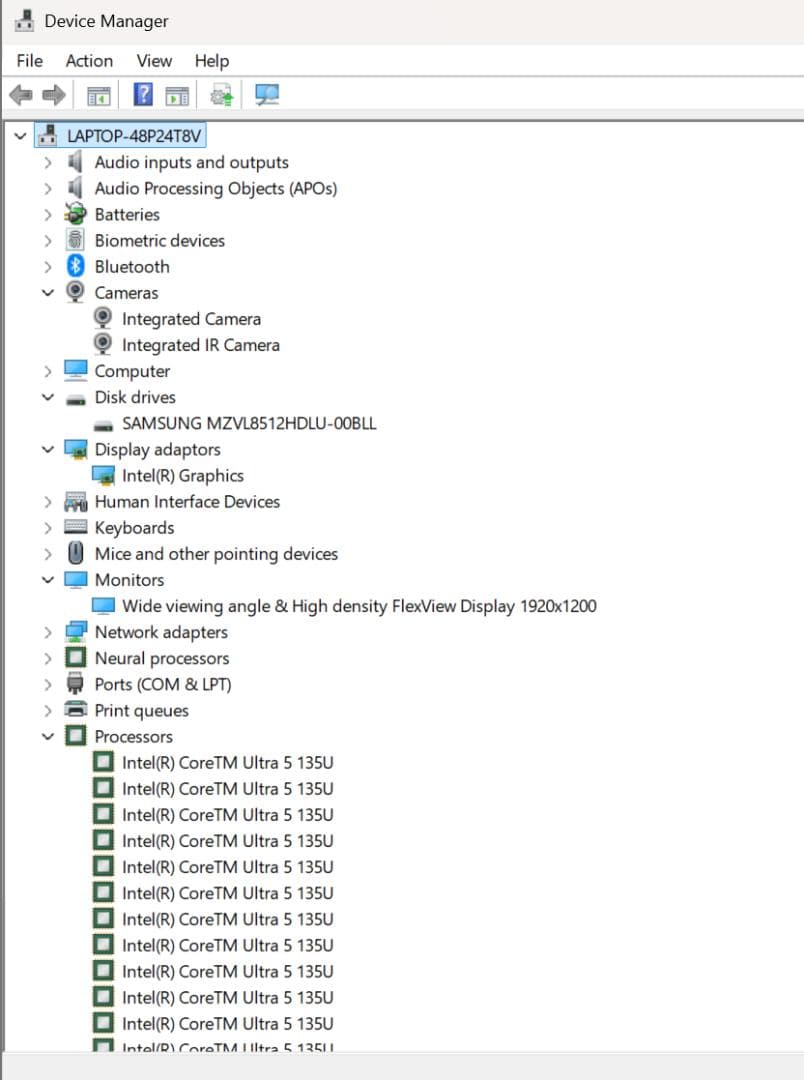Collapse the Processors category
The height and width of the screenshot is (1080, 804).
(x=47, y=737)
